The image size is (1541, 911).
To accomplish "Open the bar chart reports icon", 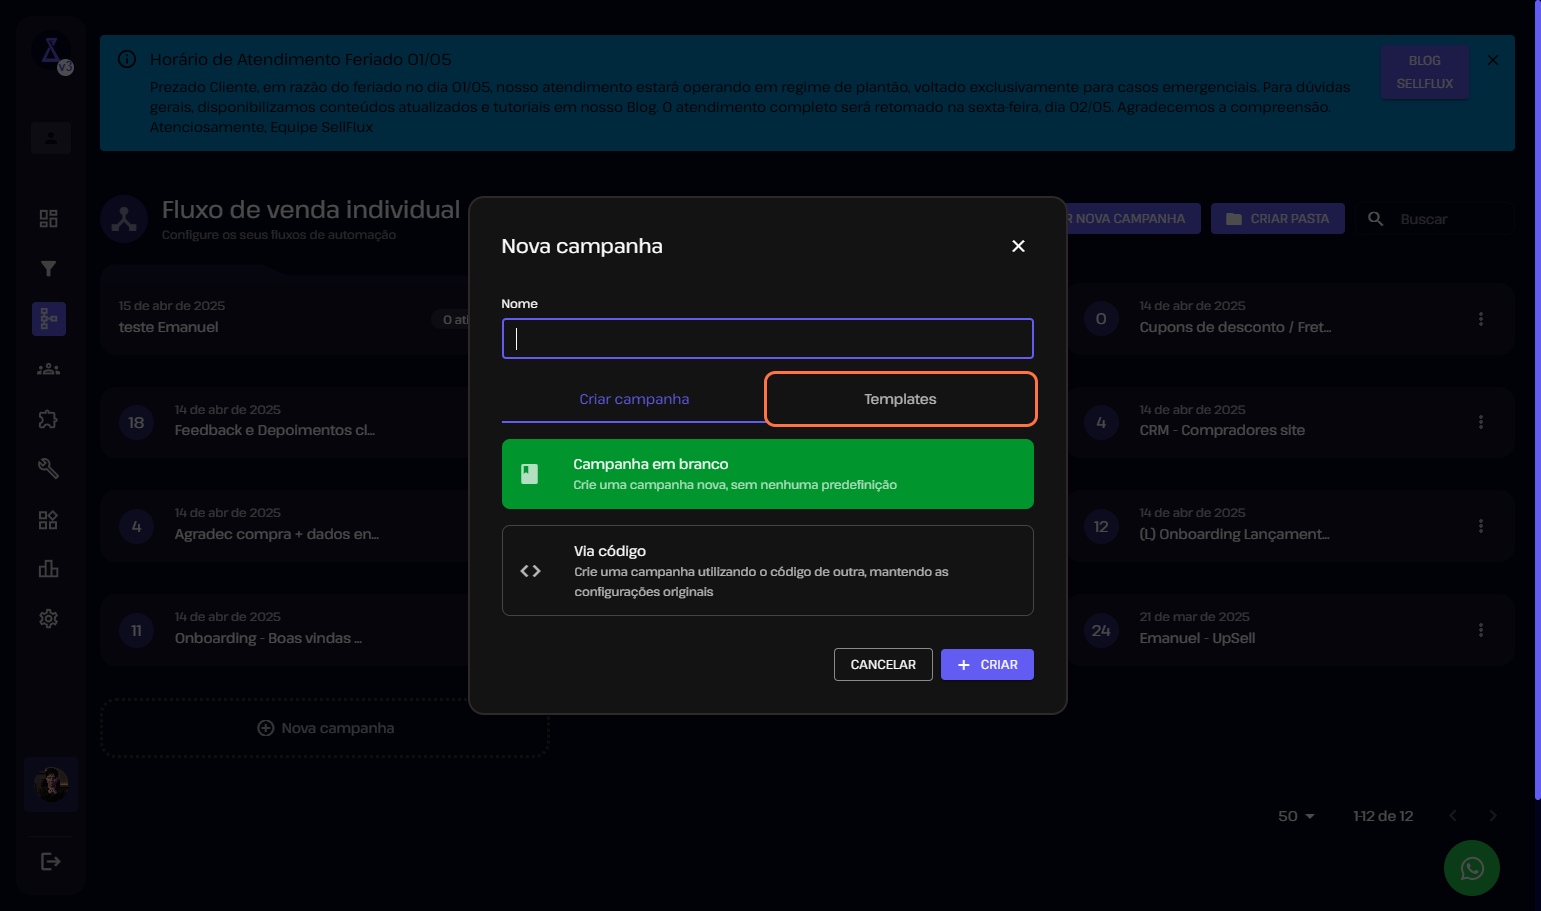I will (48, 569).
